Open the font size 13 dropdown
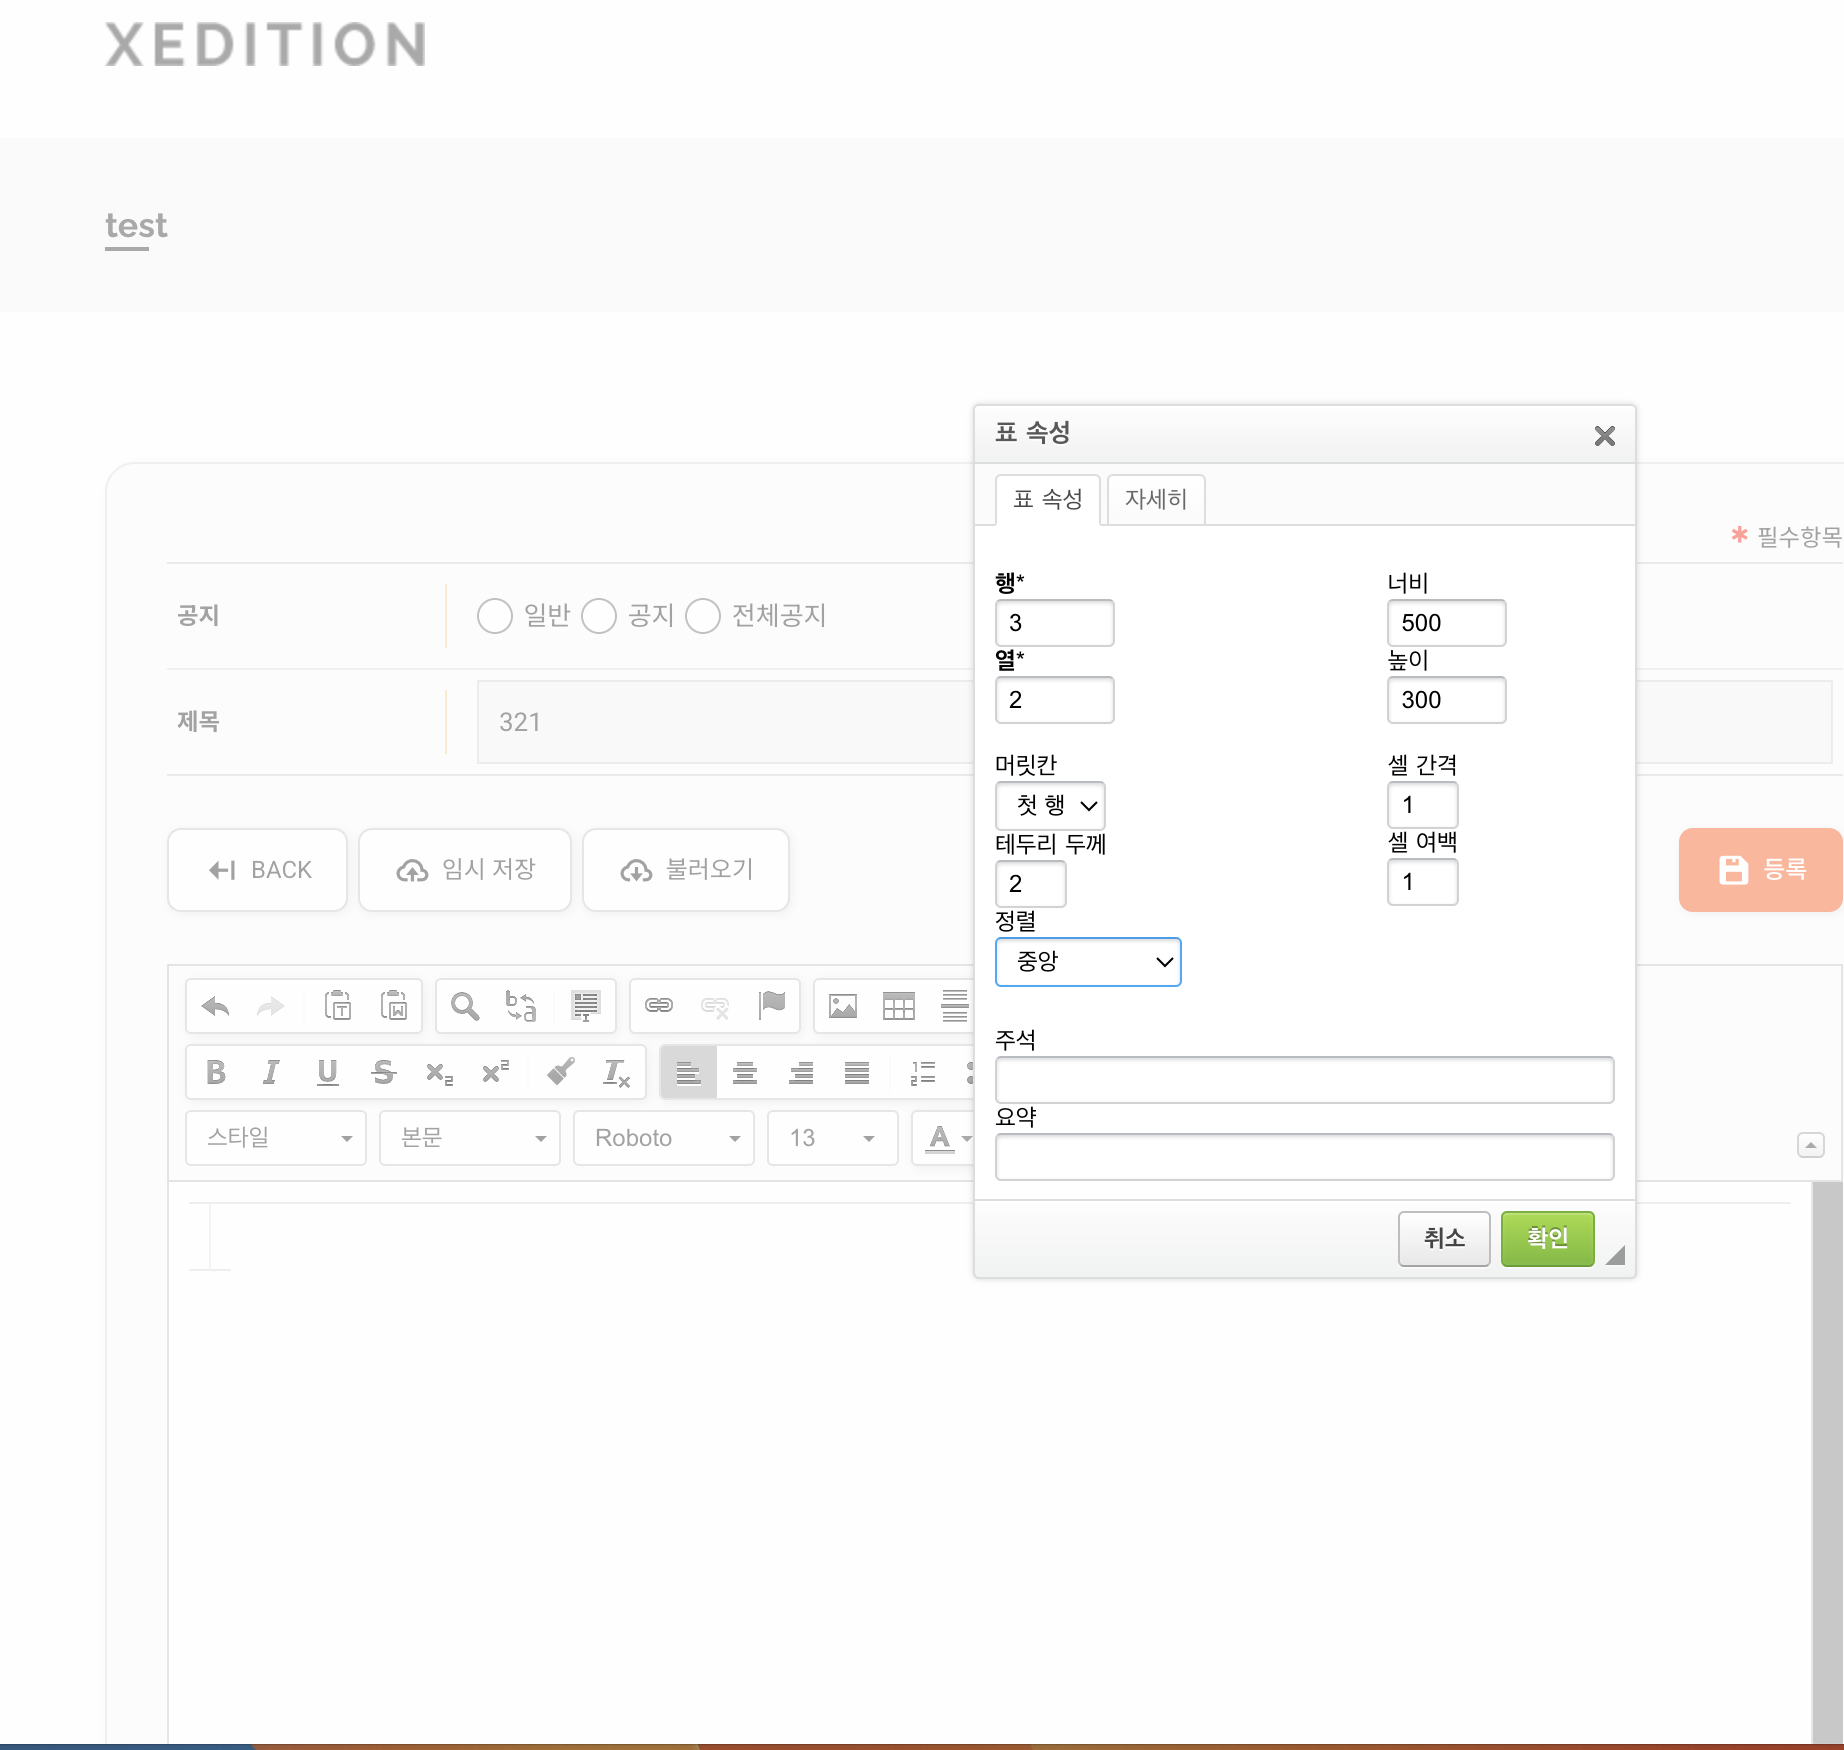The height and width of the screenshot is (1750, 1844). [x=832, y=1138]
